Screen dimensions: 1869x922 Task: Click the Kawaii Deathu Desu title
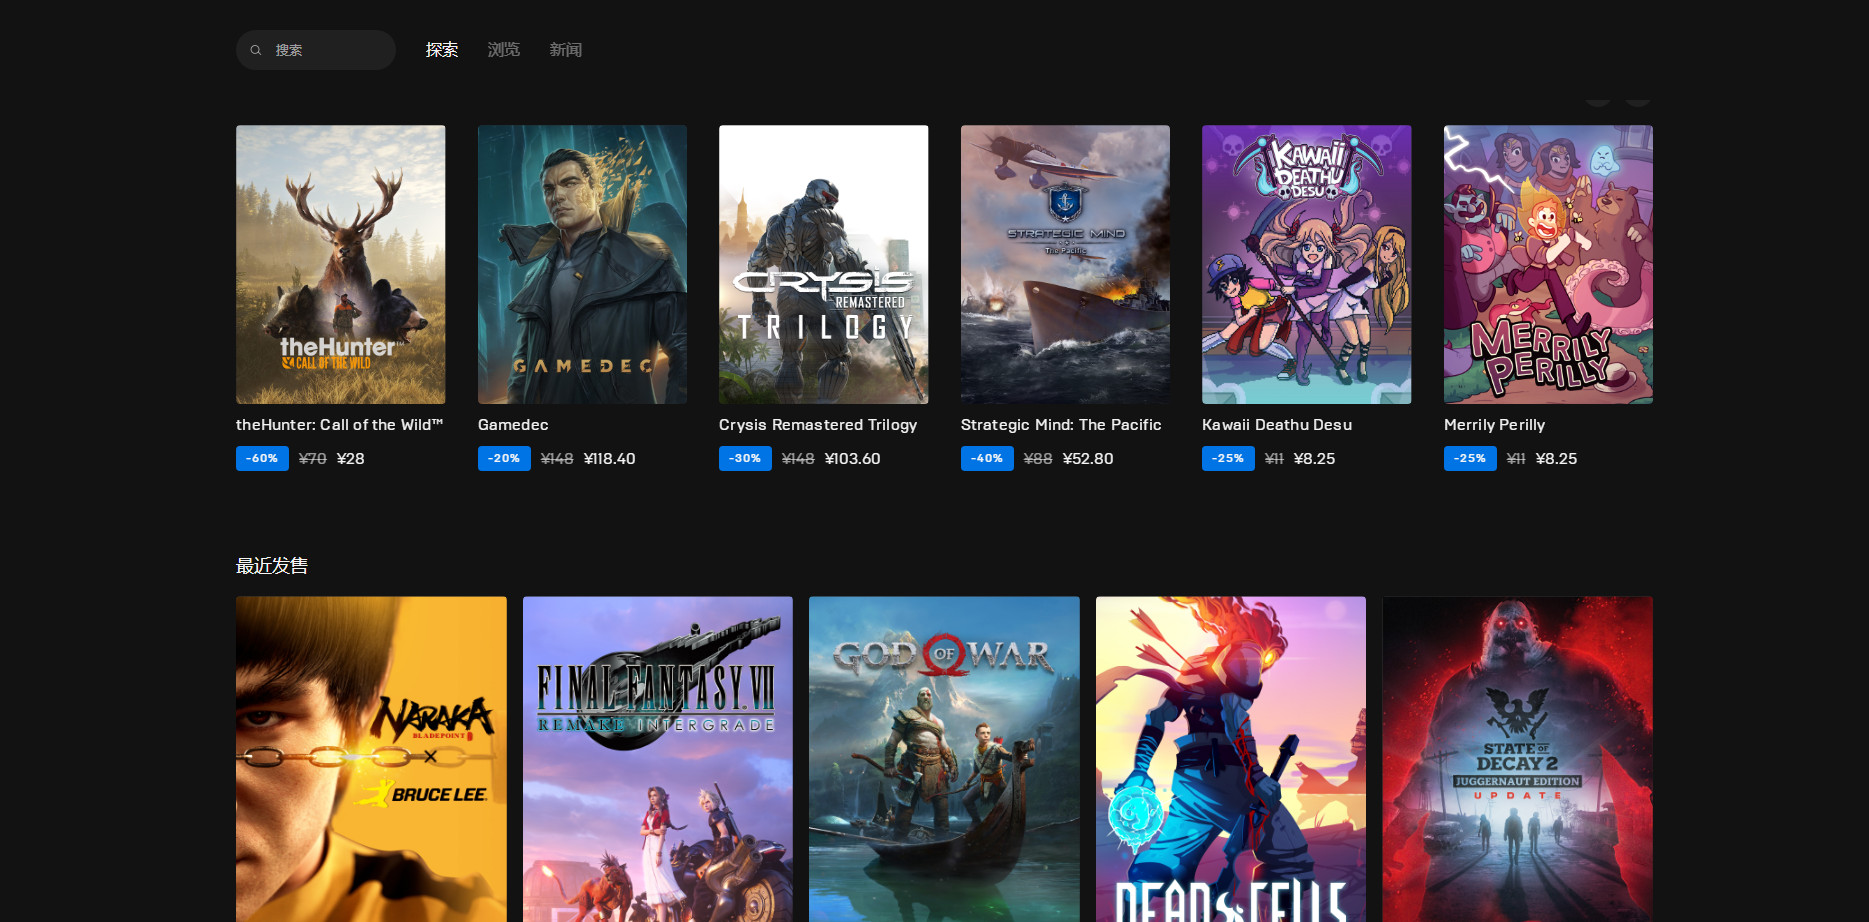coord(1277,425)
